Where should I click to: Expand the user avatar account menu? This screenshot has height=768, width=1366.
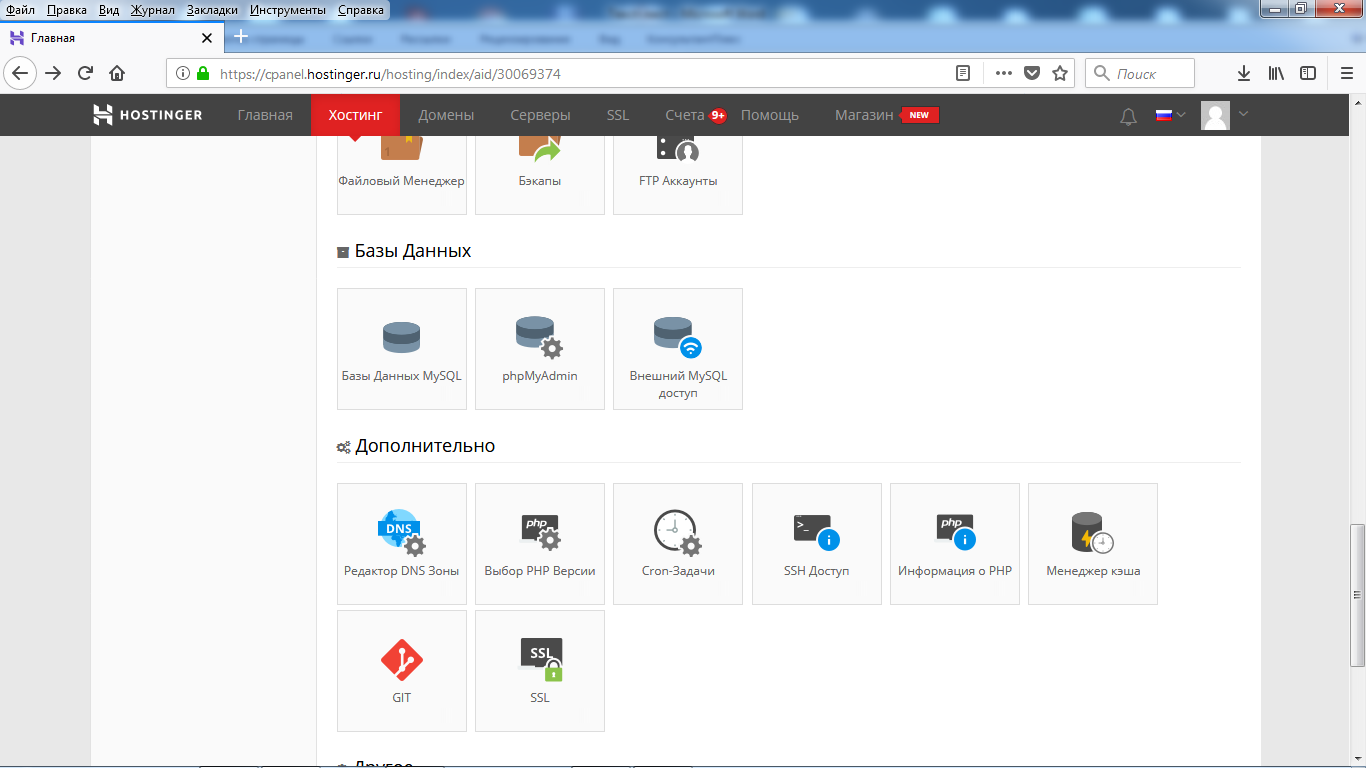(x=1225, y=115)
